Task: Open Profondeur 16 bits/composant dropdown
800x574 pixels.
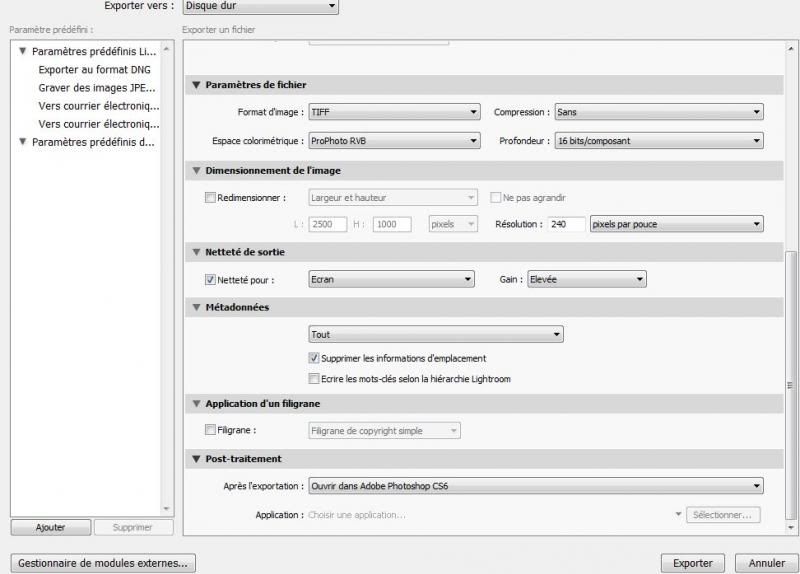Action: (x=659, y=141)
